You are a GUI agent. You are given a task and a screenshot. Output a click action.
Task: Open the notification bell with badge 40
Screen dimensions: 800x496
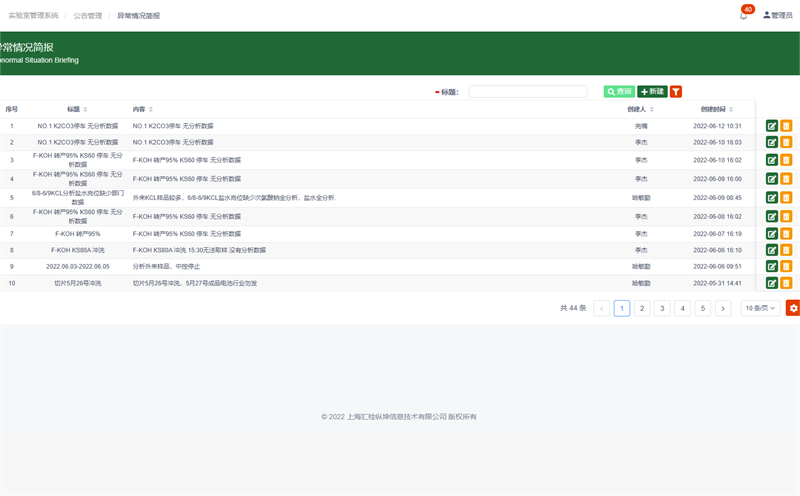pos(743,15)
